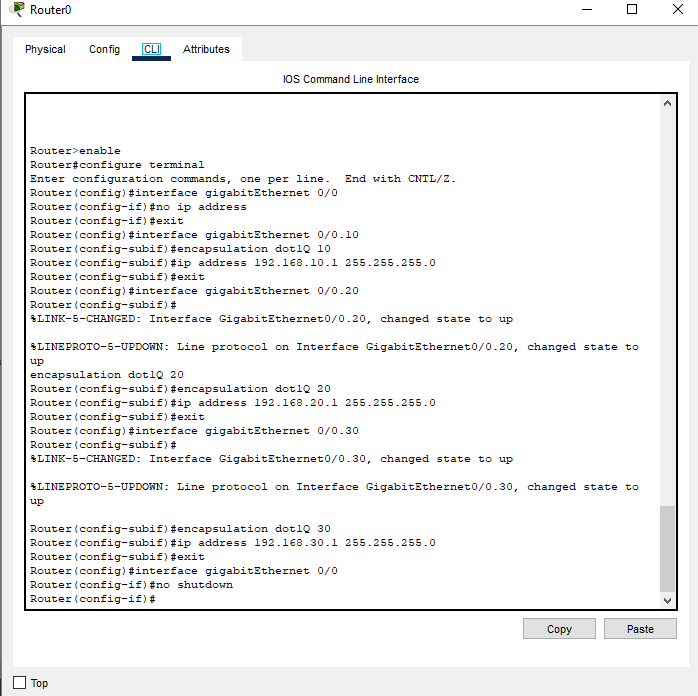Open the Physical tab
Viewport: 698px width, 696px height.
(x=45, y=49)
